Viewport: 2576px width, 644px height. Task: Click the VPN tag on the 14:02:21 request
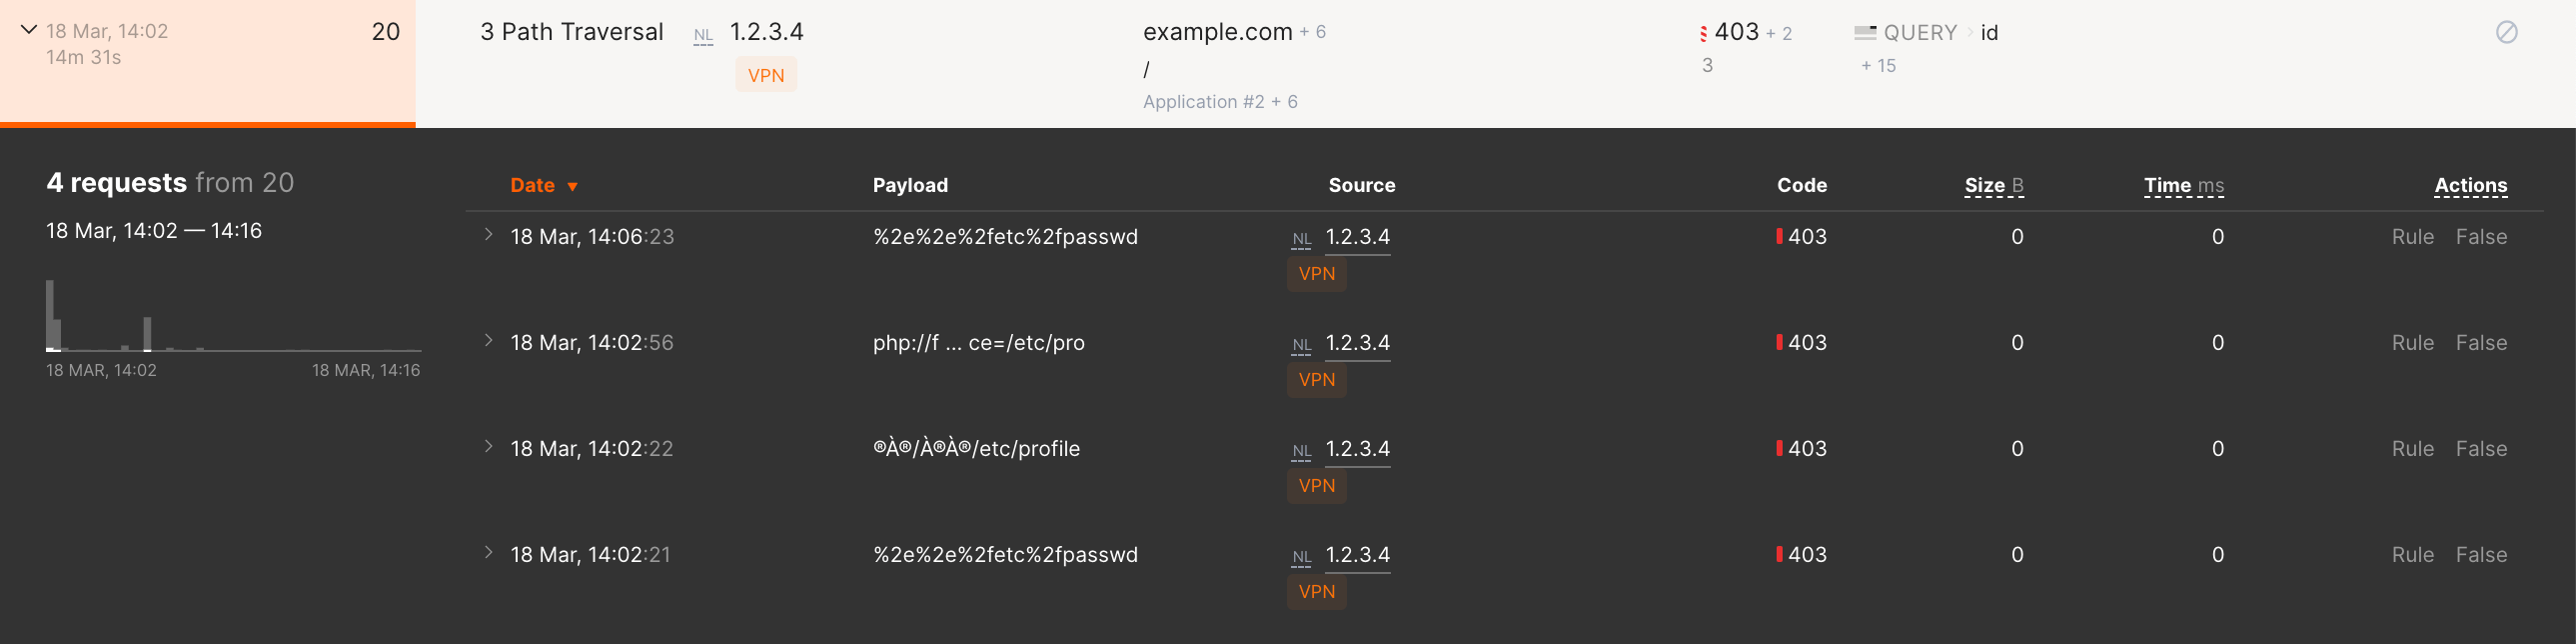(x=1316, y=592)
